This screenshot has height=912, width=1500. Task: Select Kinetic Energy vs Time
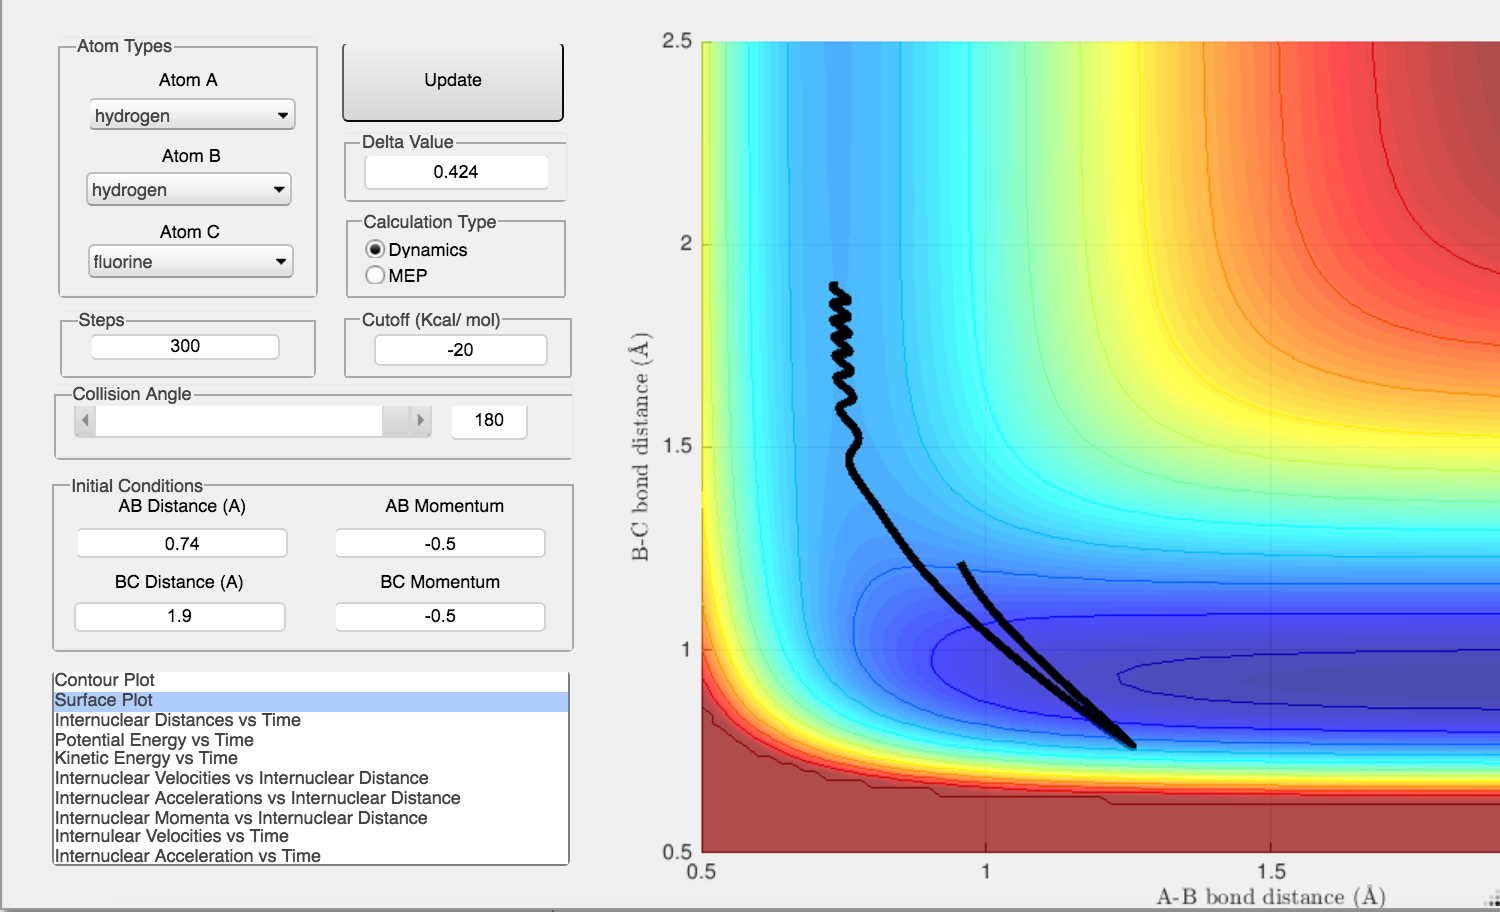point(310,759)
